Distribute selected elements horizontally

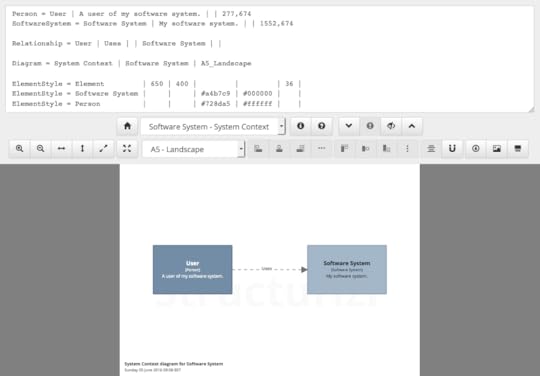321,149
